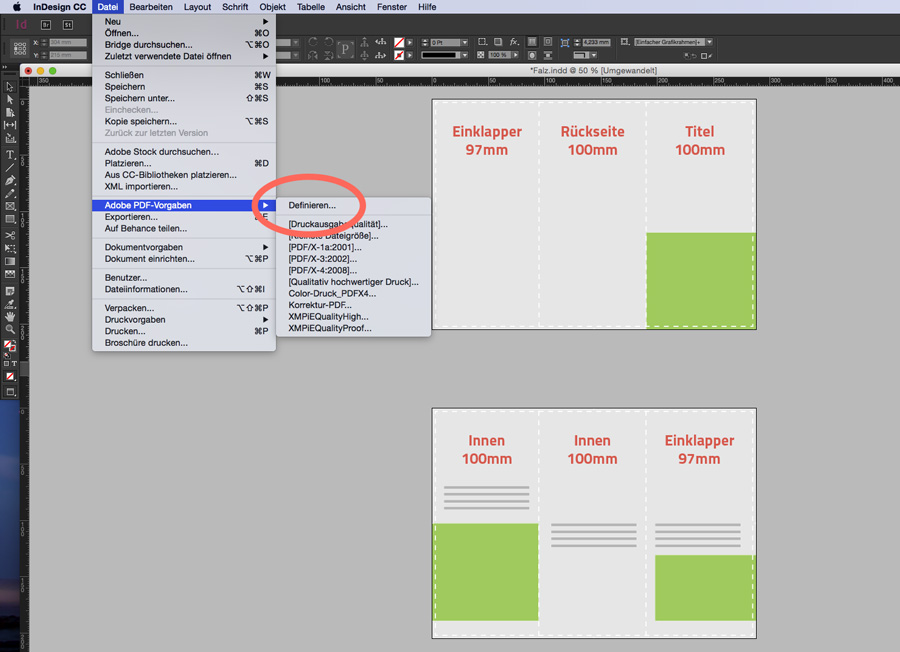Select the Line tool
Viewport: 900px width, 652px height.
[10, 168]
